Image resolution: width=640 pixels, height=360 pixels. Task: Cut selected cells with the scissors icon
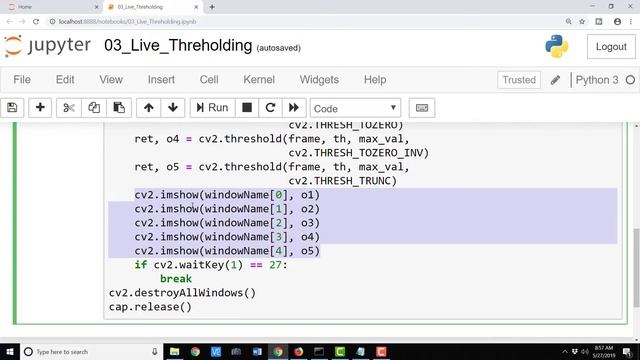tap(69, 108)
